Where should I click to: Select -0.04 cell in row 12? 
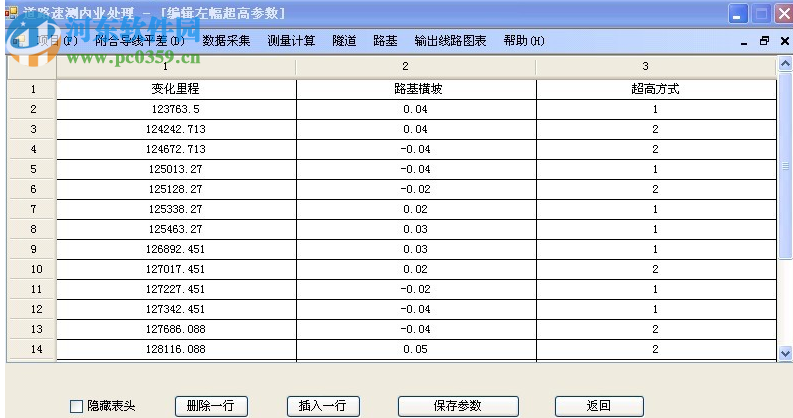tap(416, 309)
